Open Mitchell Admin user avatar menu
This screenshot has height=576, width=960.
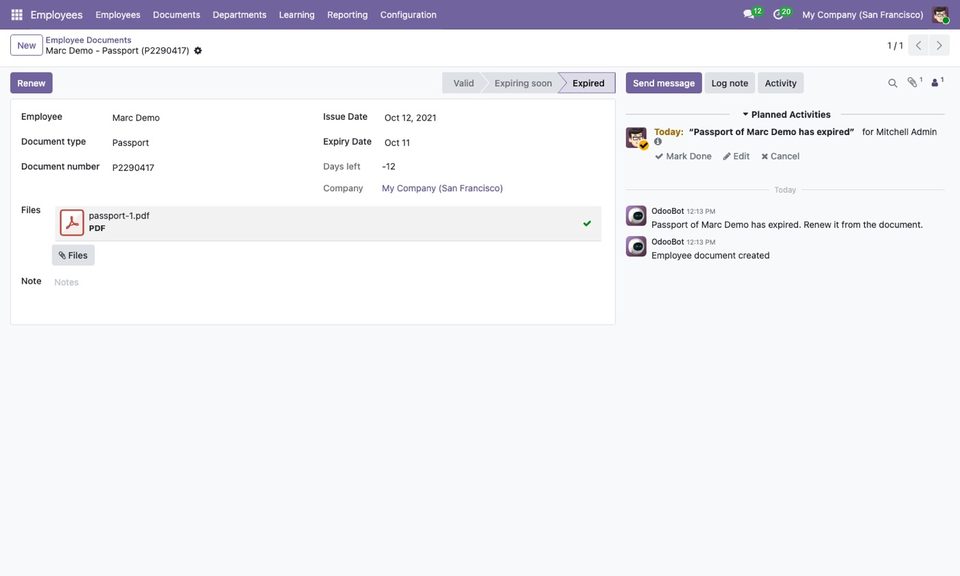(x=940, y=15)
